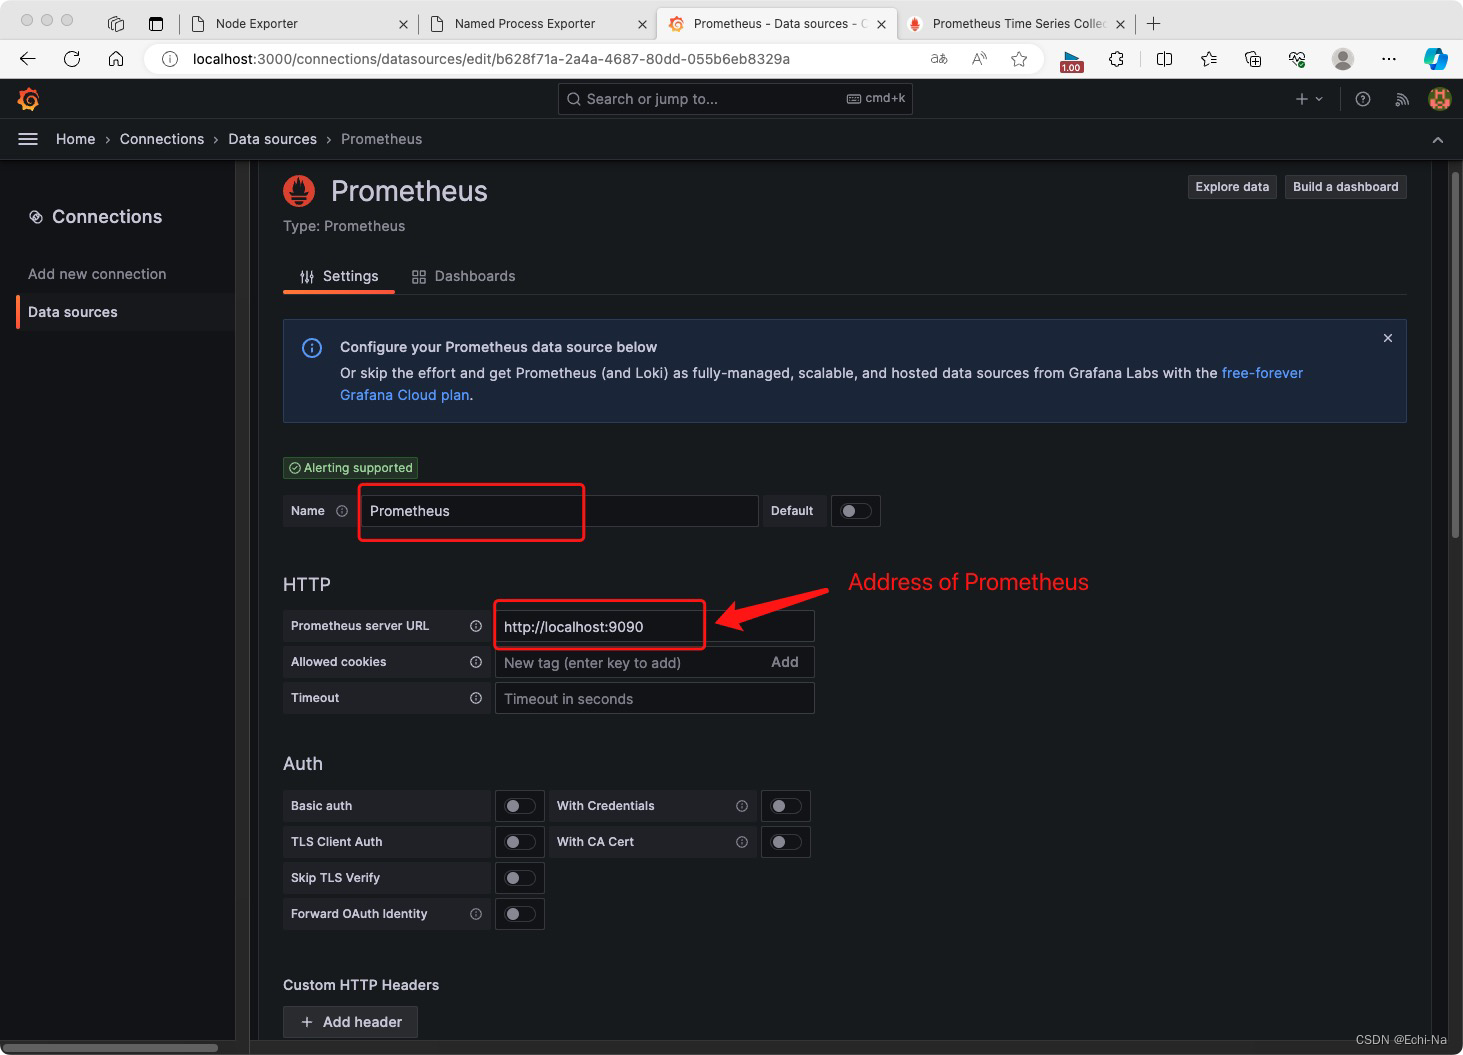1463x1055 pixels.
Task: Click Build a dashboard button
Action: [x=1346, y=187]
